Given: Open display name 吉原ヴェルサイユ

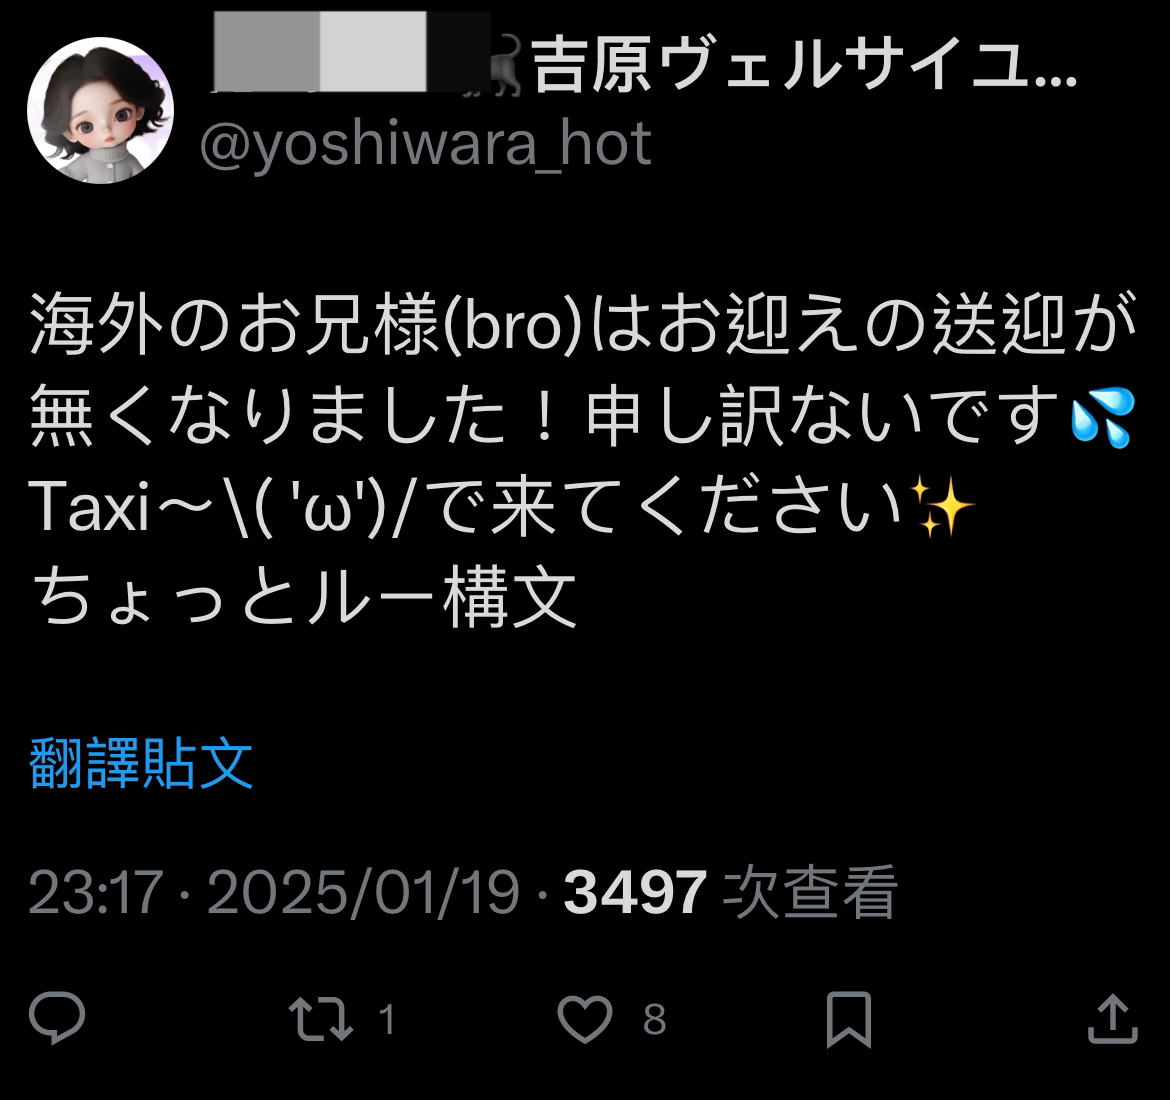Looking at the screenshot, I should click(804, 66).
